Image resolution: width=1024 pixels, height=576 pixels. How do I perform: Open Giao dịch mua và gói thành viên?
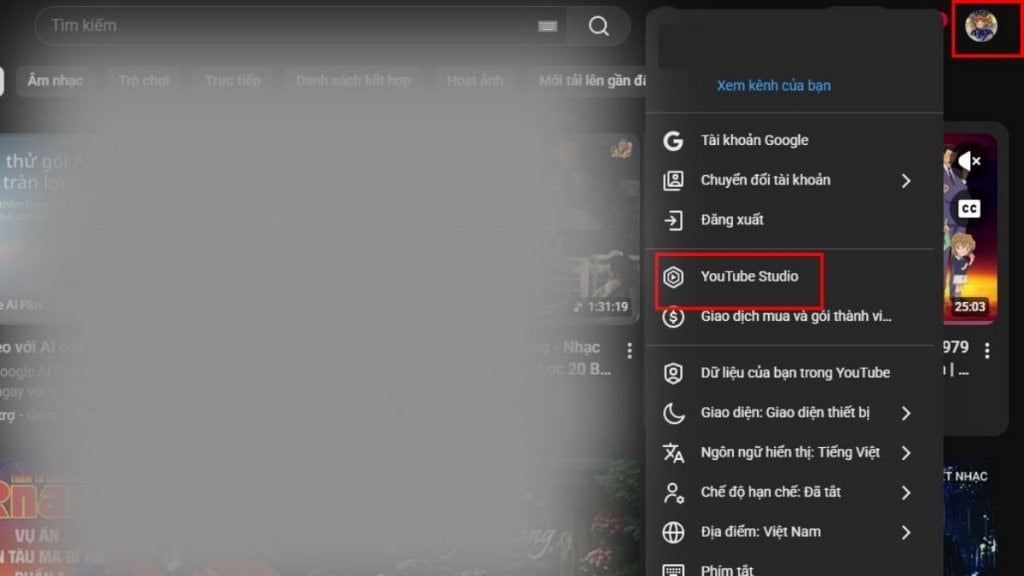tap(793, 316)
